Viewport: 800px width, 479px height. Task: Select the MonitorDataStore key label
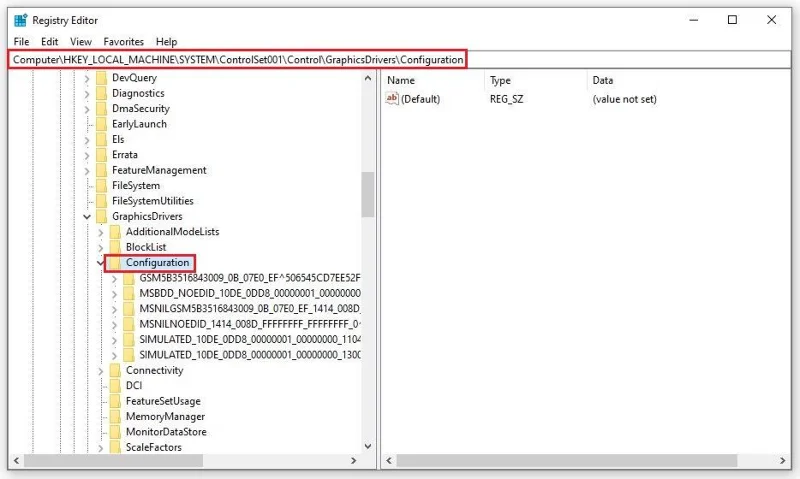coord(166,432)
